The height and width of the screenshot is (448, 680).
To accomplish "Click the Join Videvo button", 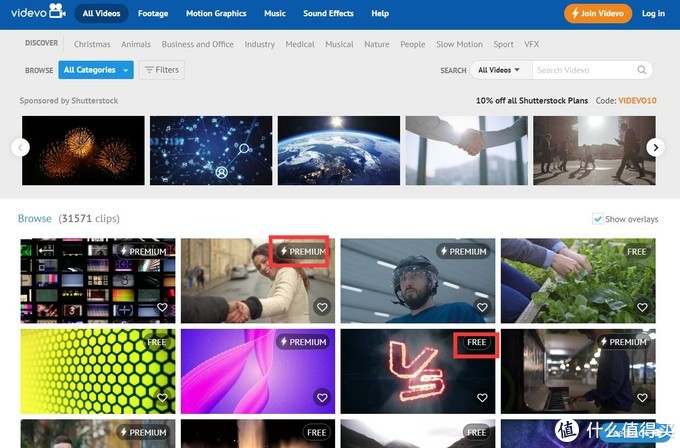I will [598, 14].
